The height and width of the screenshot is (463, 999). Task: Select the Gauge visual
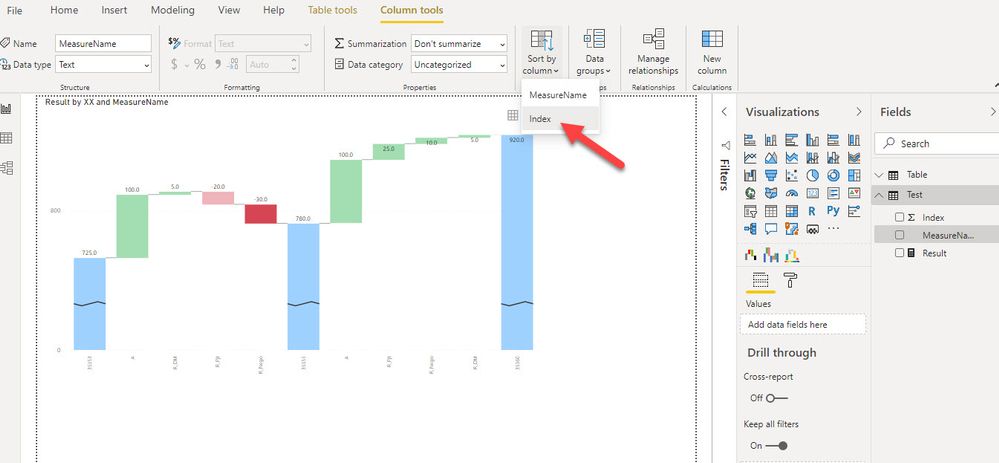click(792, 193)
